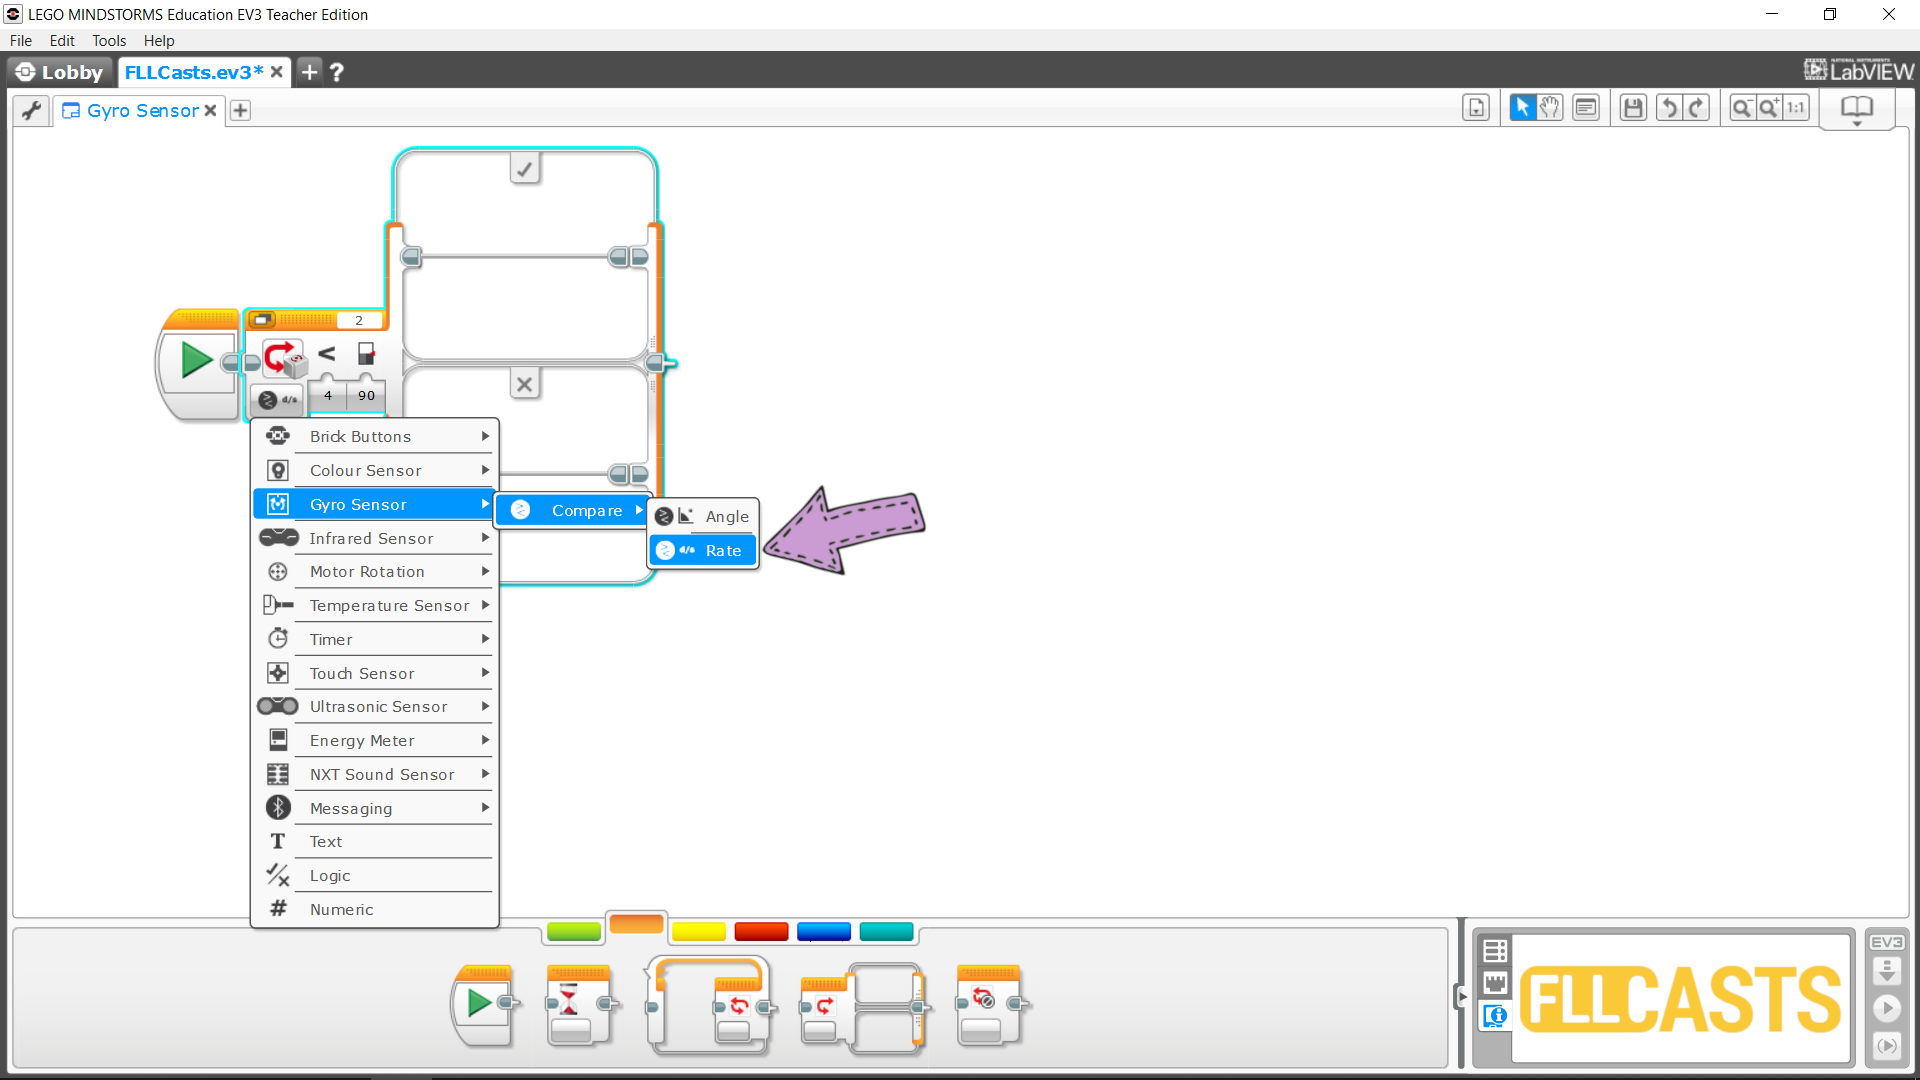Click the Save project icon
Viewport: 1920px width, 1080px height.
1633,108
